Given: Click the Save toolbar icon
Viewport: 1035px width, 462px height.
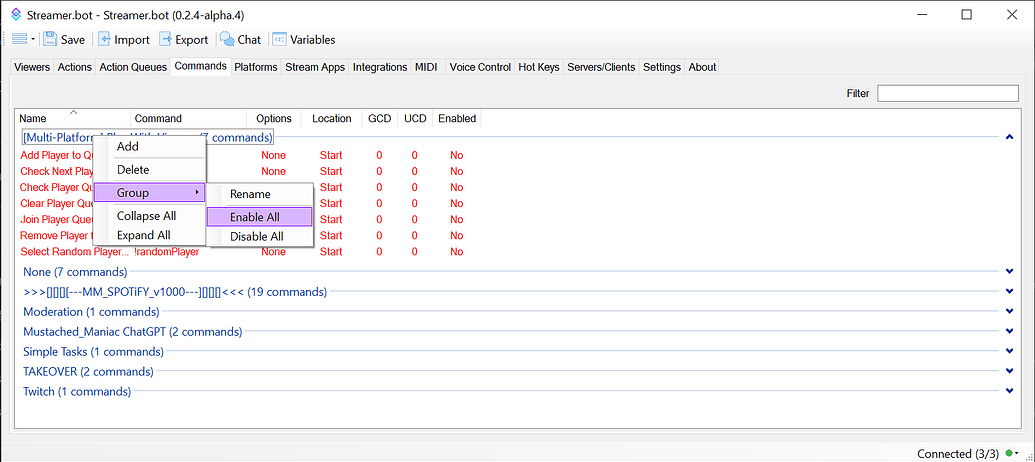Looking at the screenshot, I should pyautogui.click(x=51, y=40).
